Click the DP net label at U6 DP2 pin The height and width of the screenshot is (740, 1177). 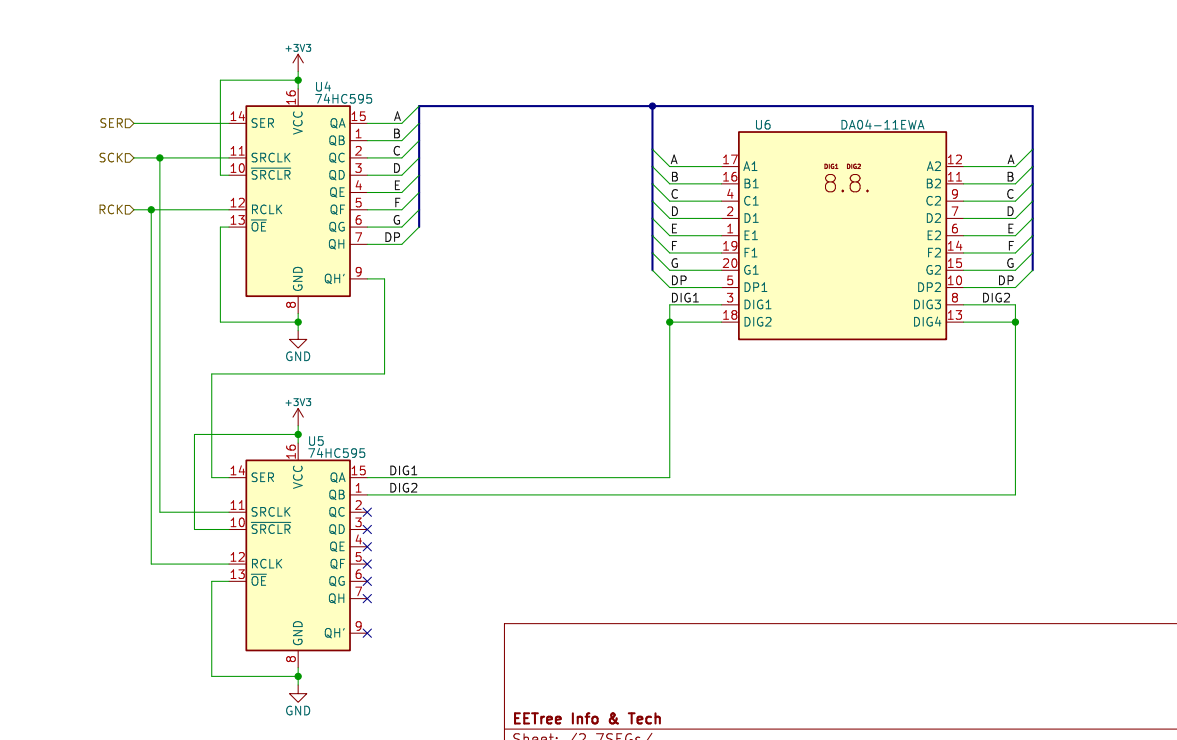click(x=1006, y=280)
